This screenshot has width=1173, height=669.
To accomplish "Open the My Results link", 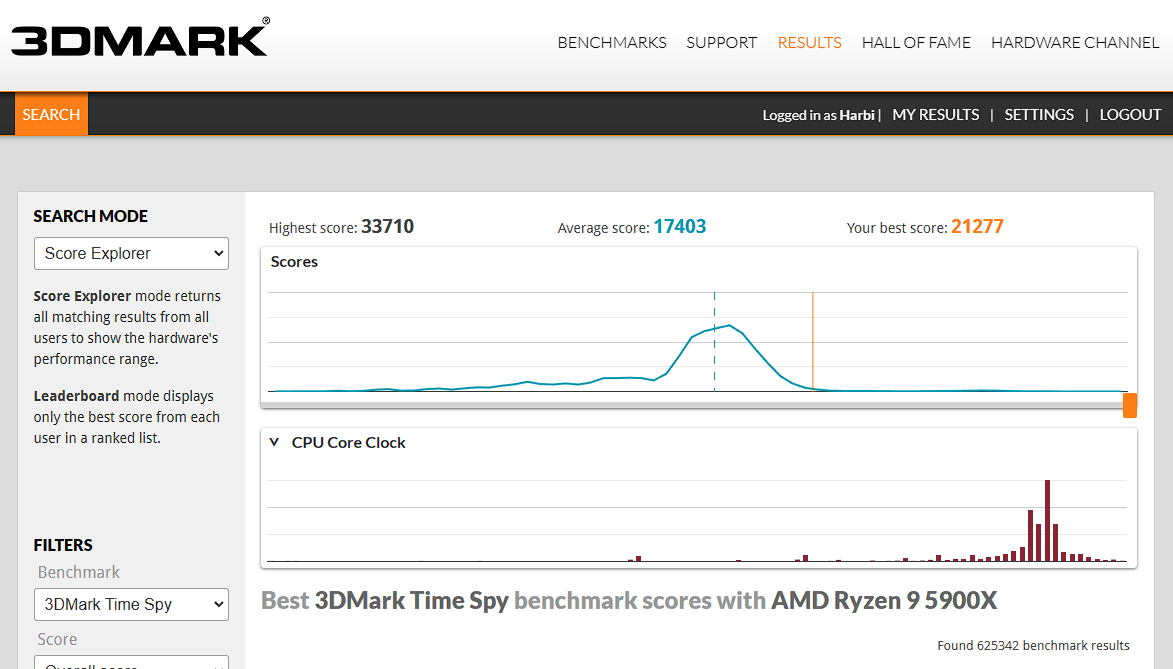I will click(935, 115).
